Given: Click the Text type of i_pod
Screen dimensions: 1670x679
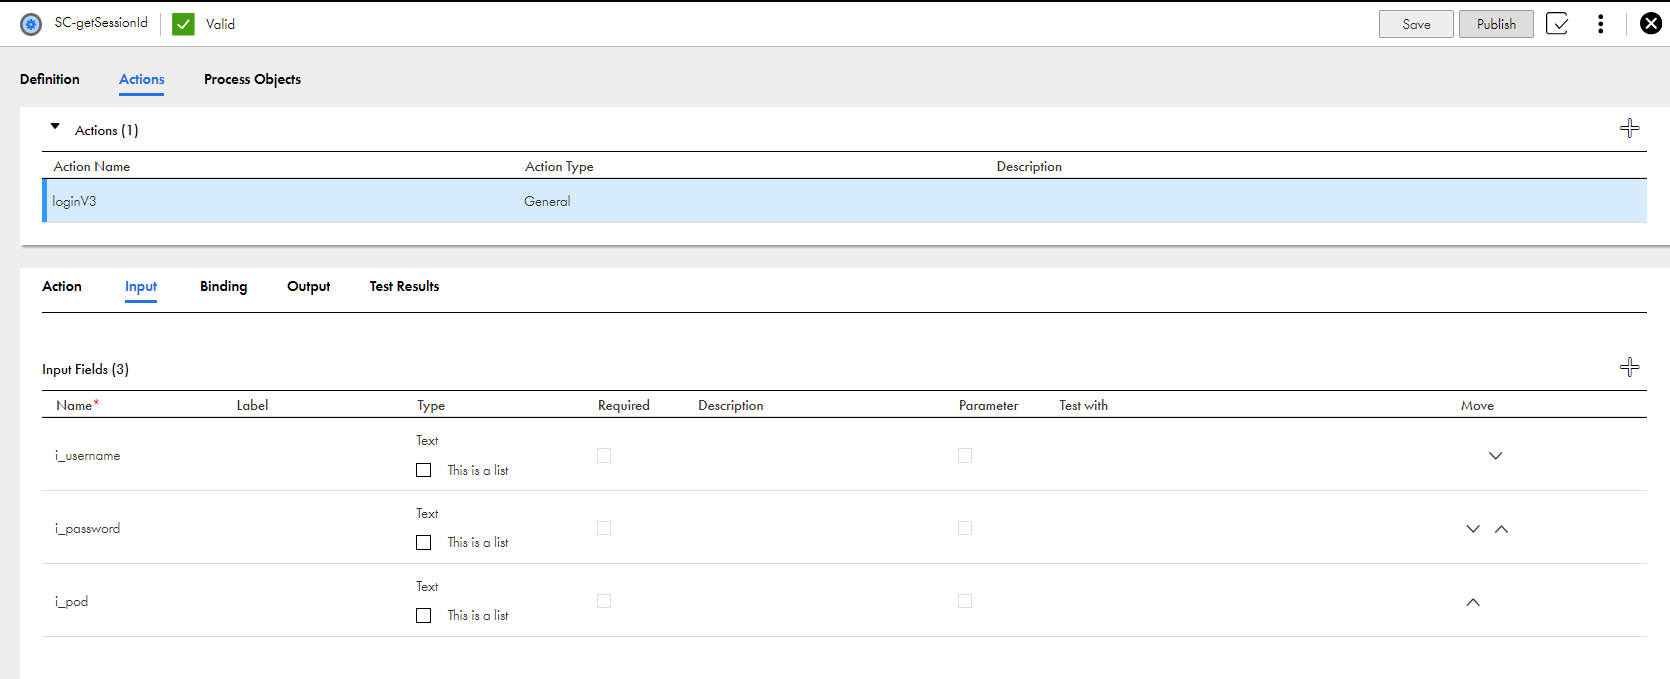Looking at the screenshot, I should coord(427,586).
